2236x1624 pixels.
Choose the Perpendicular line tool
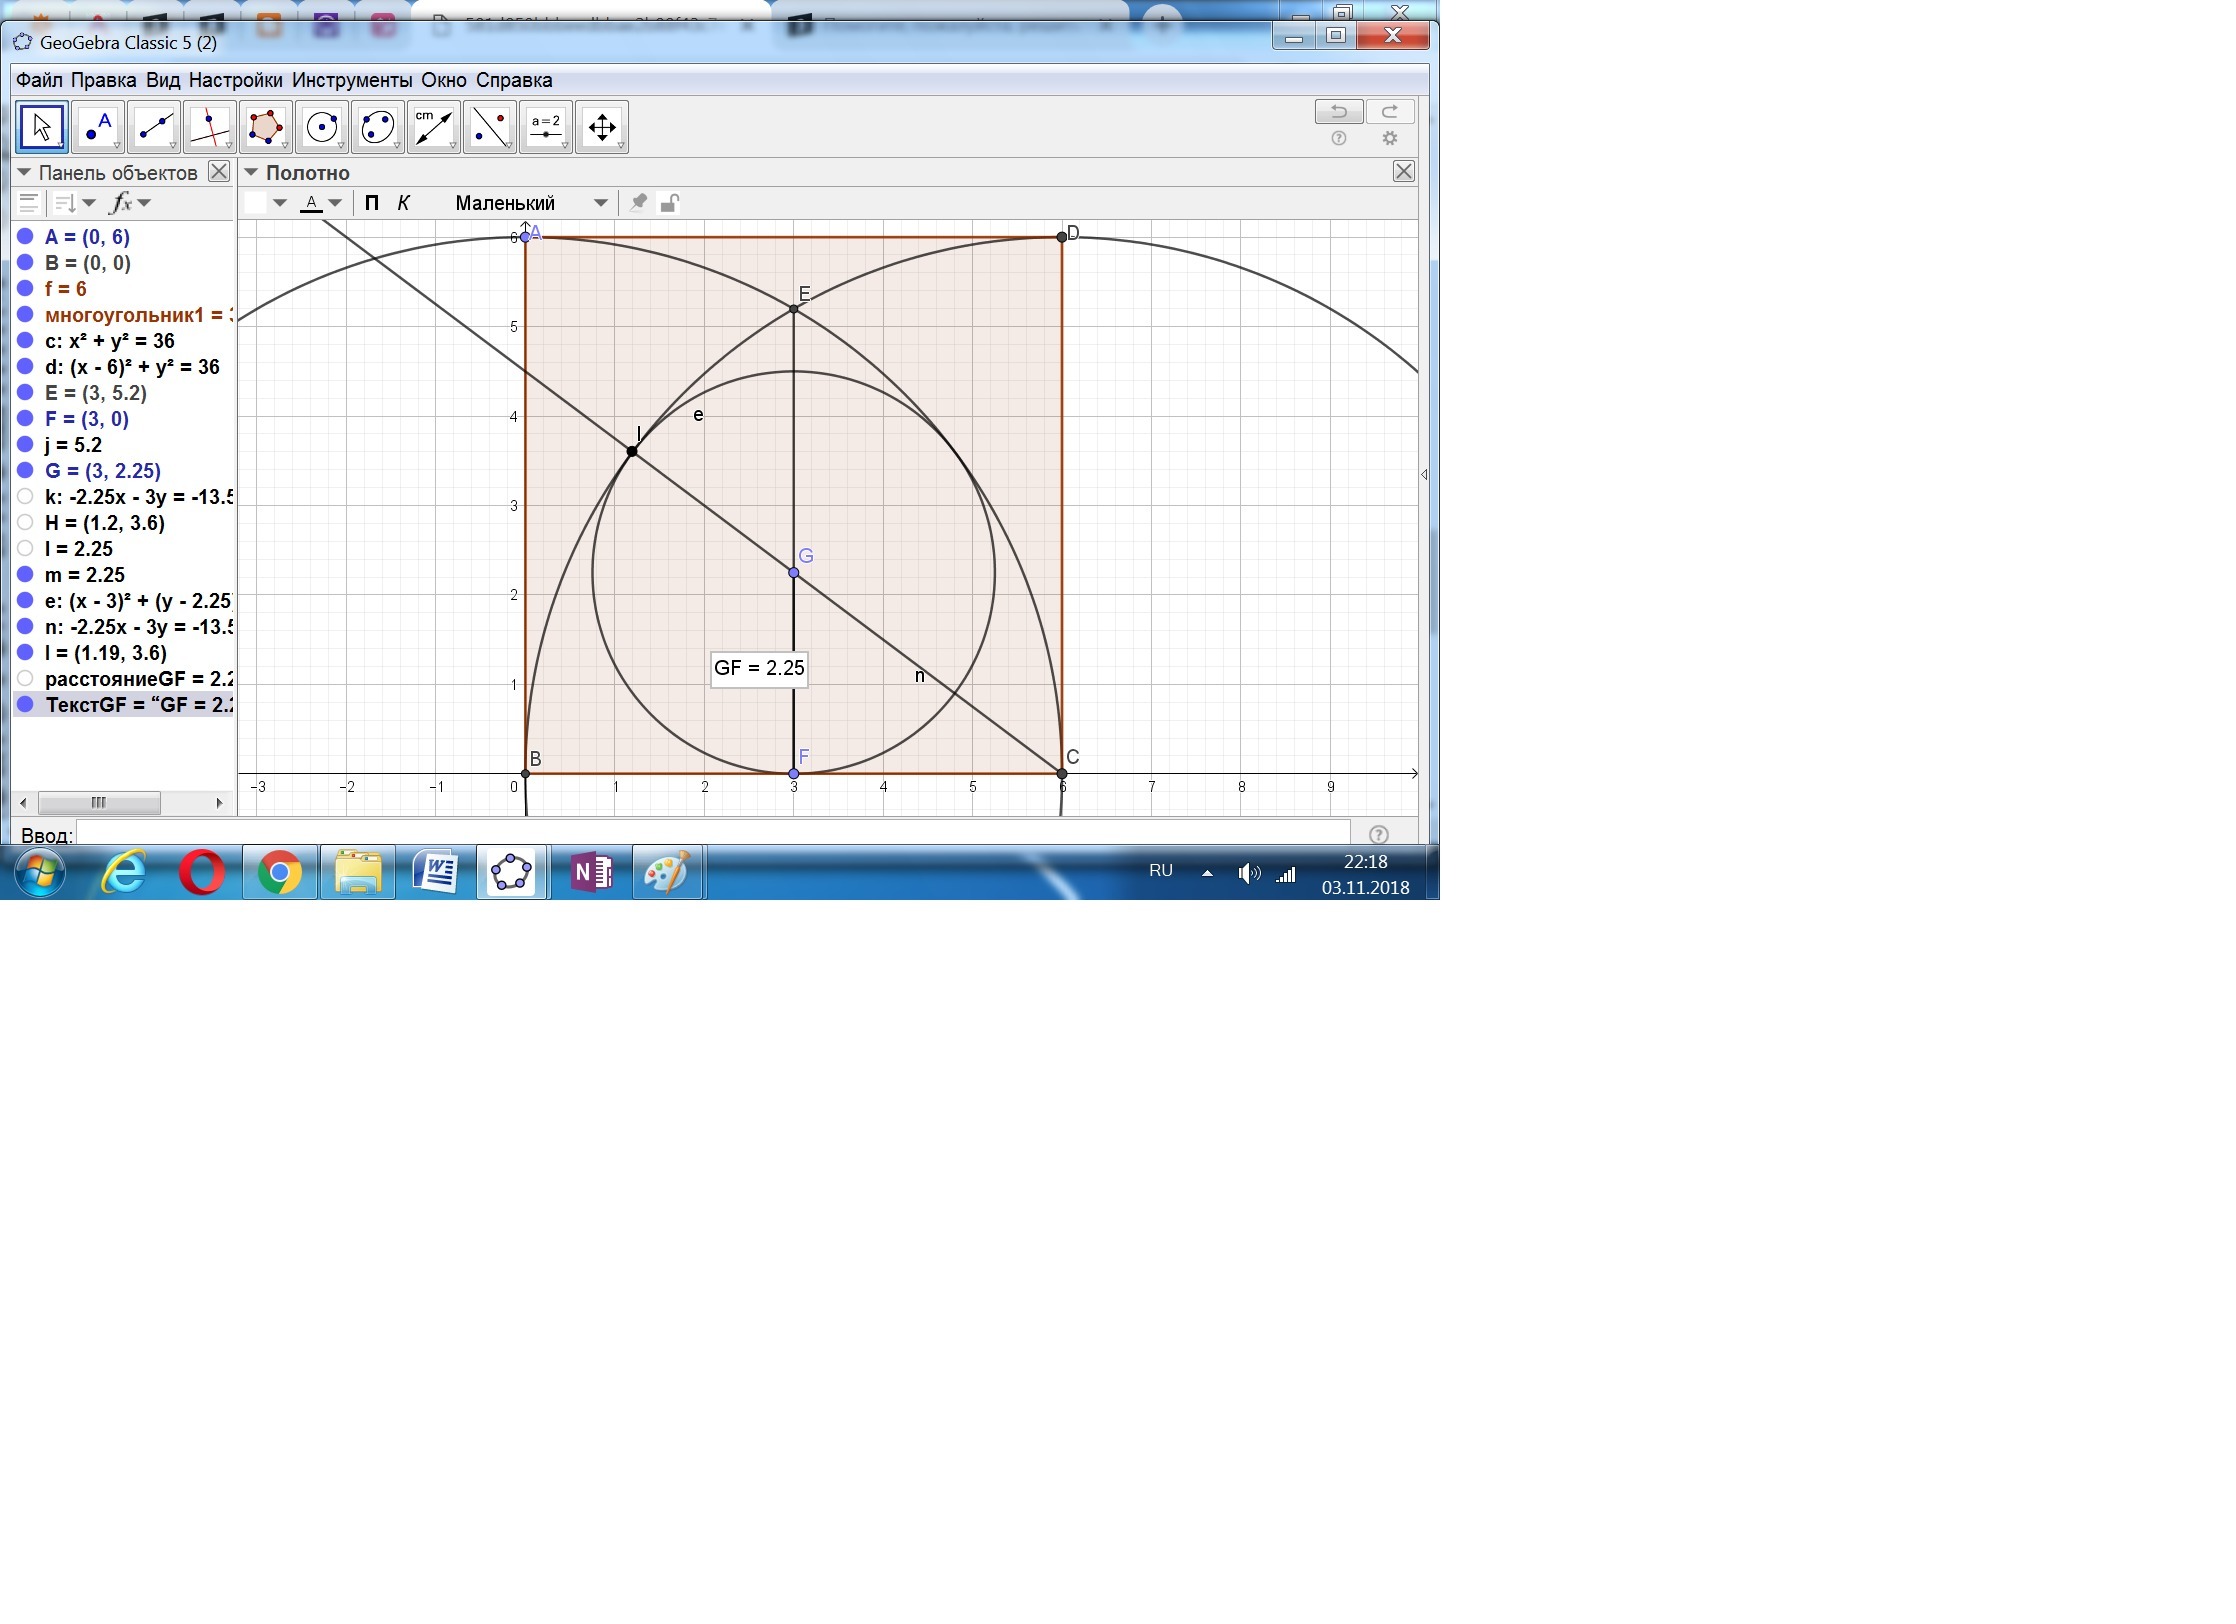[209, 127]
